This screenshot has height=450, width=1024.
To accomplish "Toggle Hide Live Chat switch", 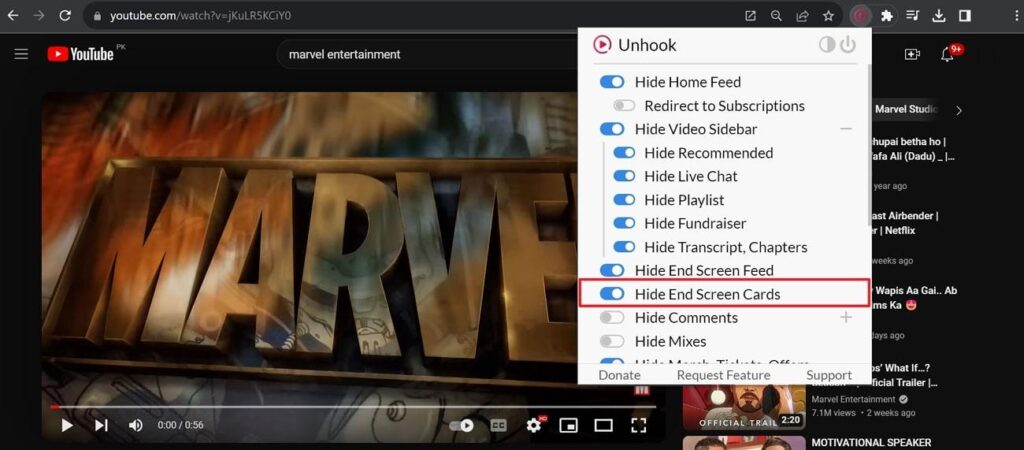I will click(624, 176).
